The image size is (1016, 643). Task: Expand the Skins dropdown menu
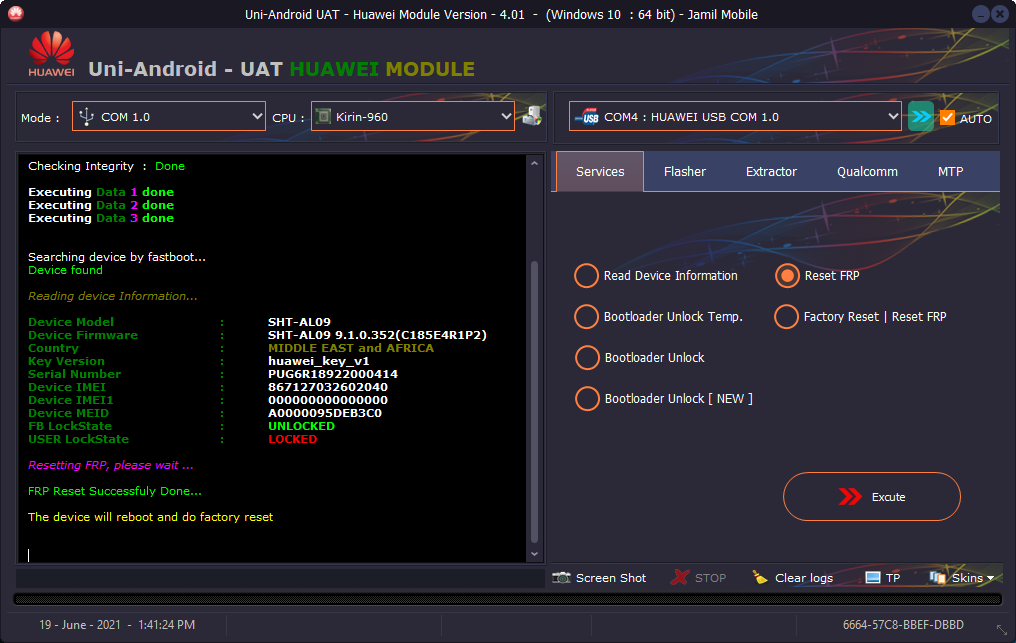point(990,578)
